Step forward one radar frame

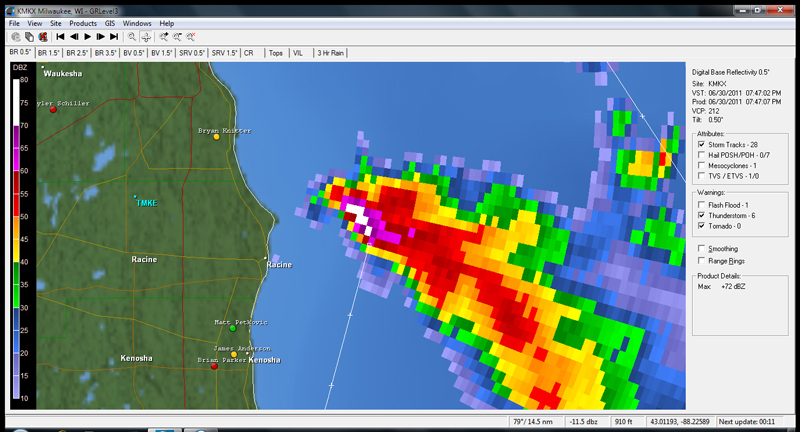tap(101, 37)
